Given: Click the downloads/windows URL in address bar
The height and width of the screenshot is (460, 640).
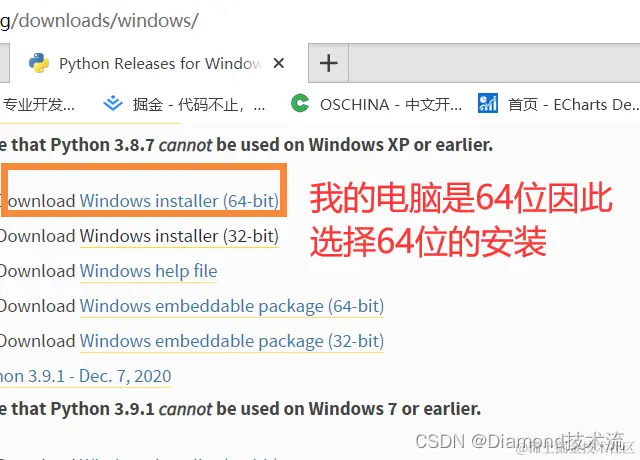Looking at the screenshot, I should [99, 20].
